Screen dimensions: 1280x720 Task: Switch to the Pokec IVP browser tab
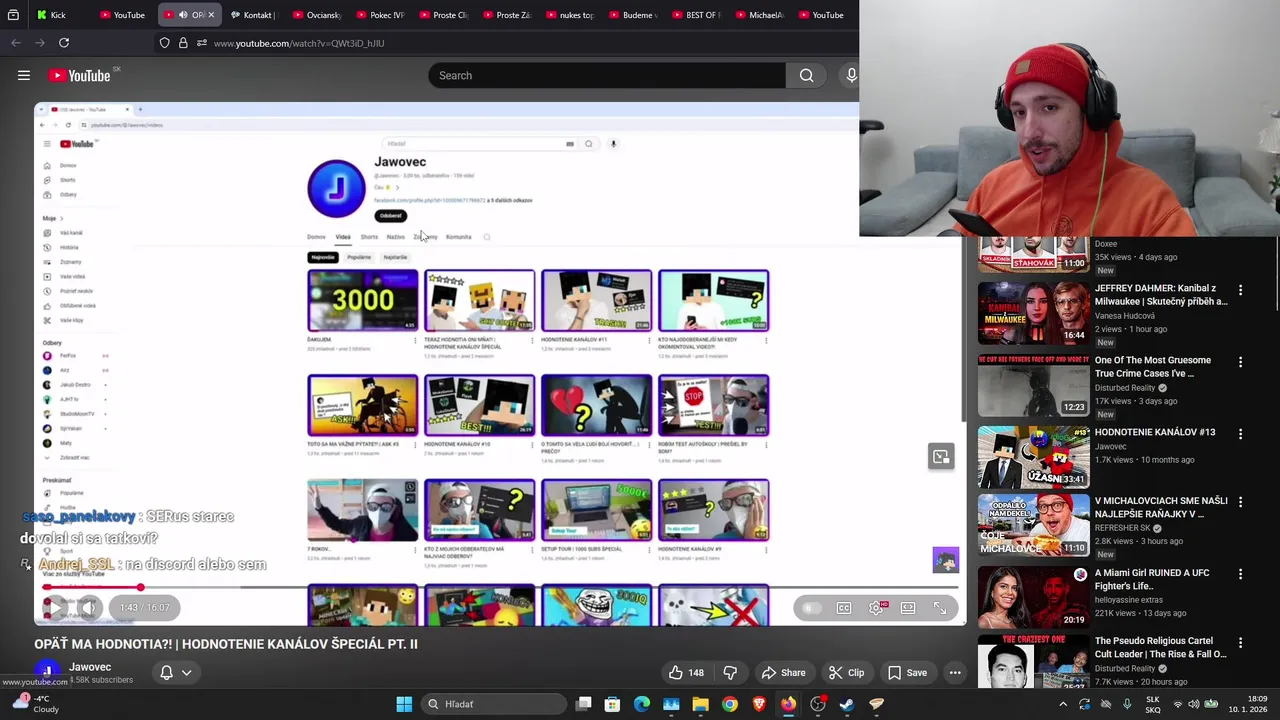pyautogui.click(x=378, y=15)
